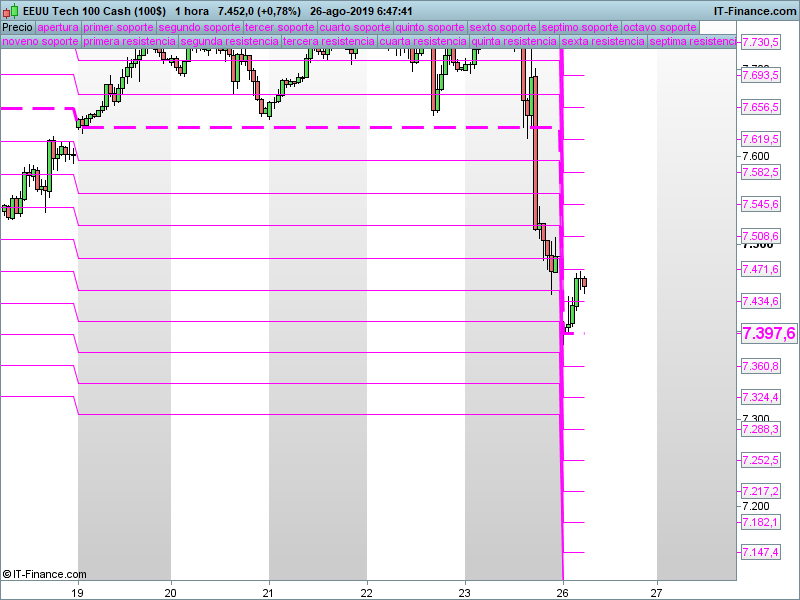Click the tercer soporte label

pyautogui.click(x=280, y=28)
